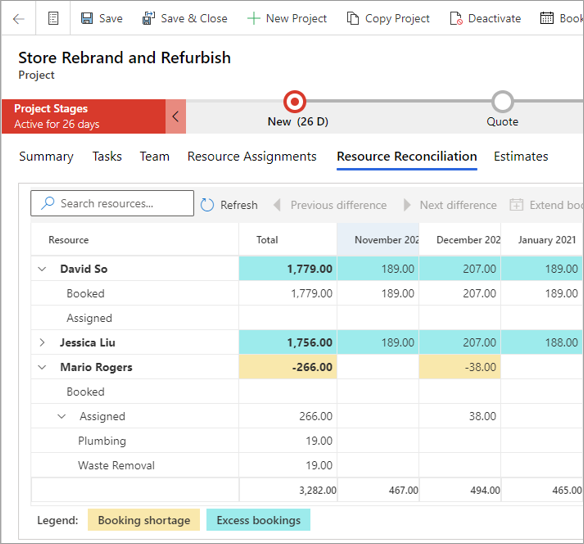The height and width of the screenshot is (544, 584).
Task: Click the grand total 3,282.00 cell
Action: coord(288,490)
